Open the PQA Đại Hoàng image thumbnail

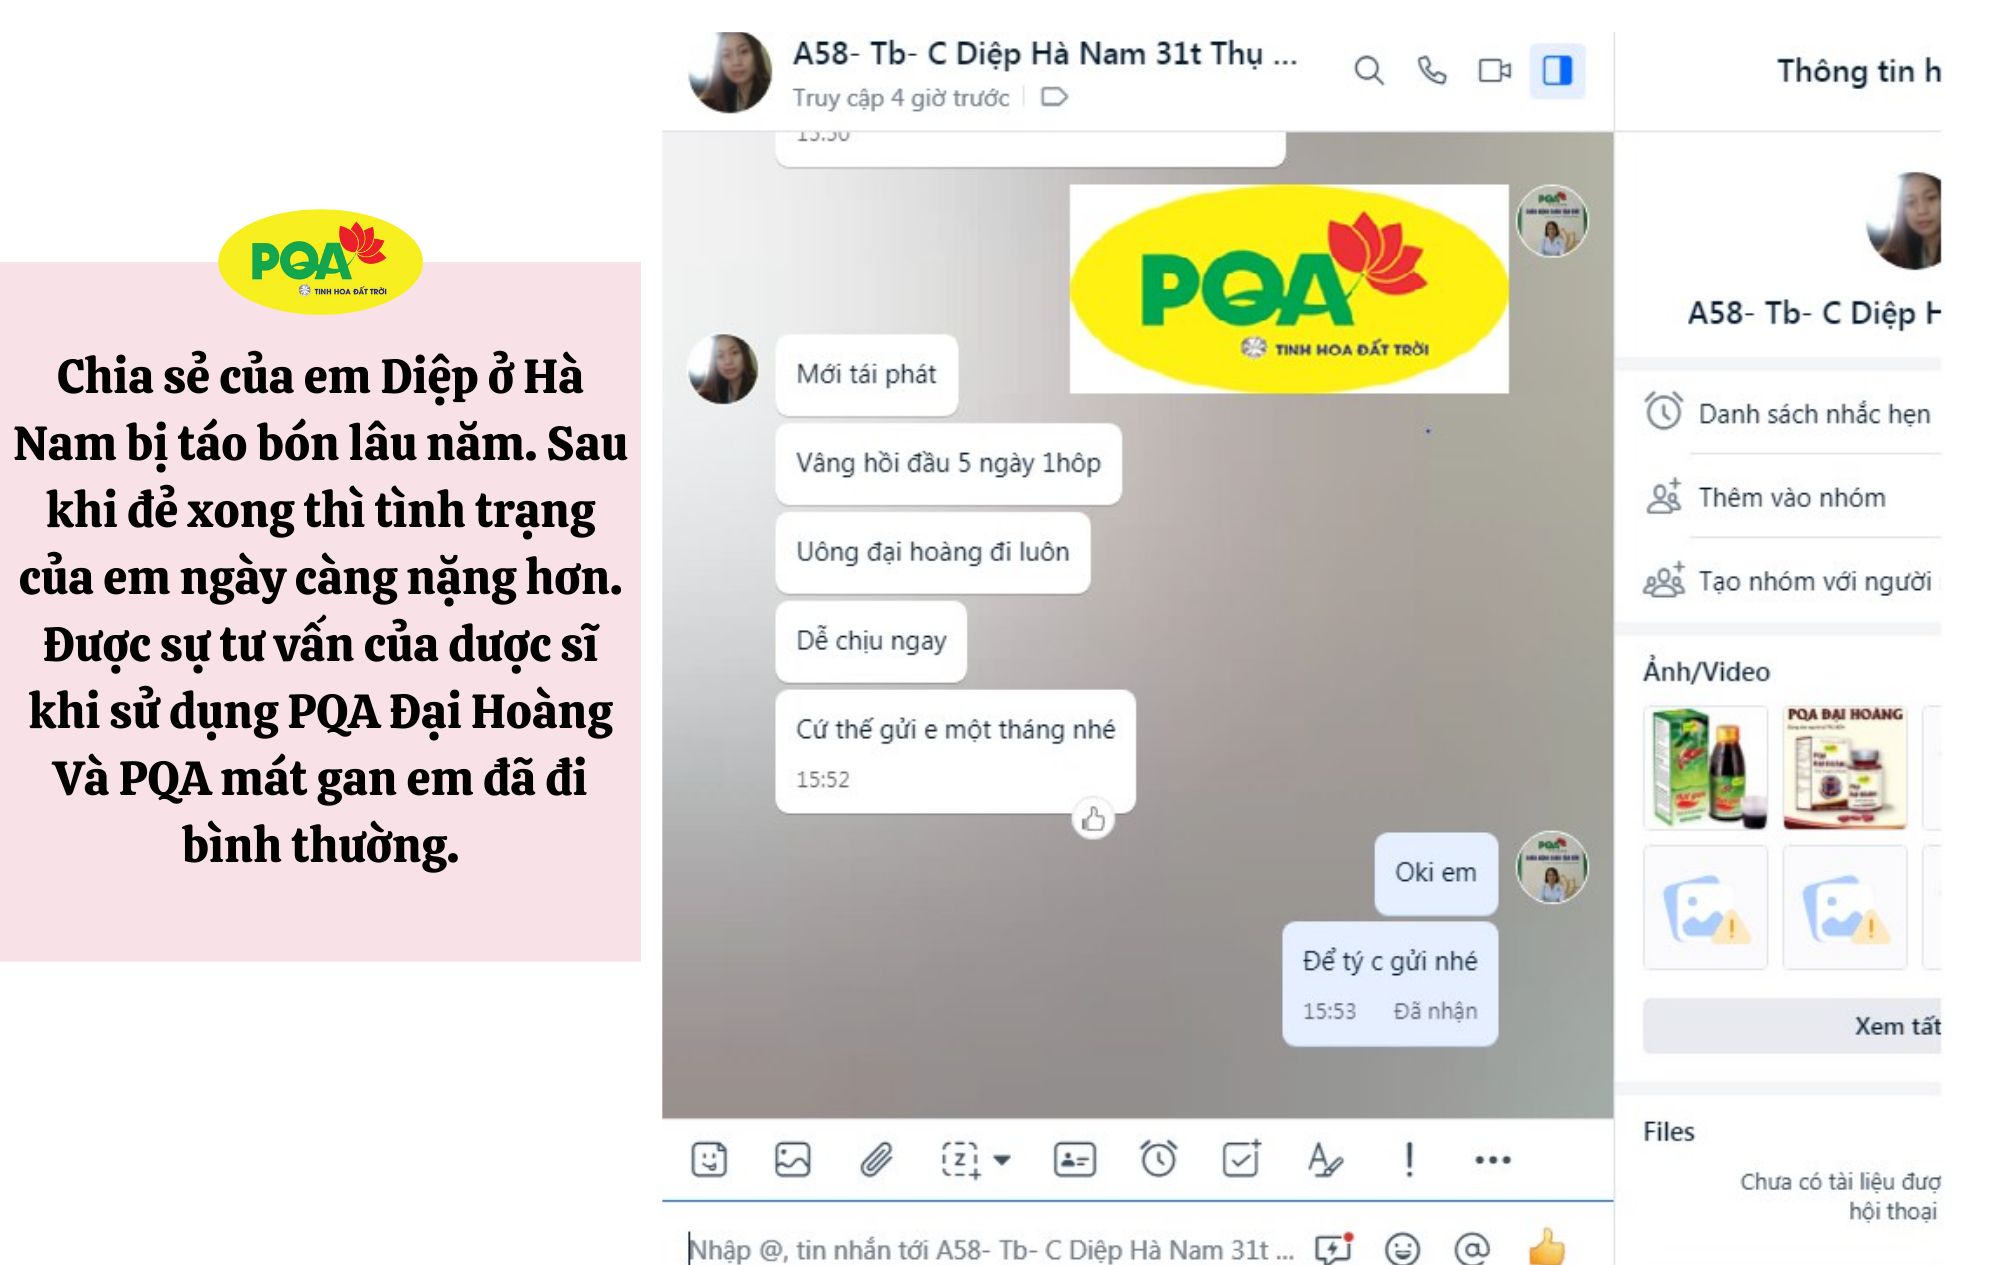[x=1845, y=768]
